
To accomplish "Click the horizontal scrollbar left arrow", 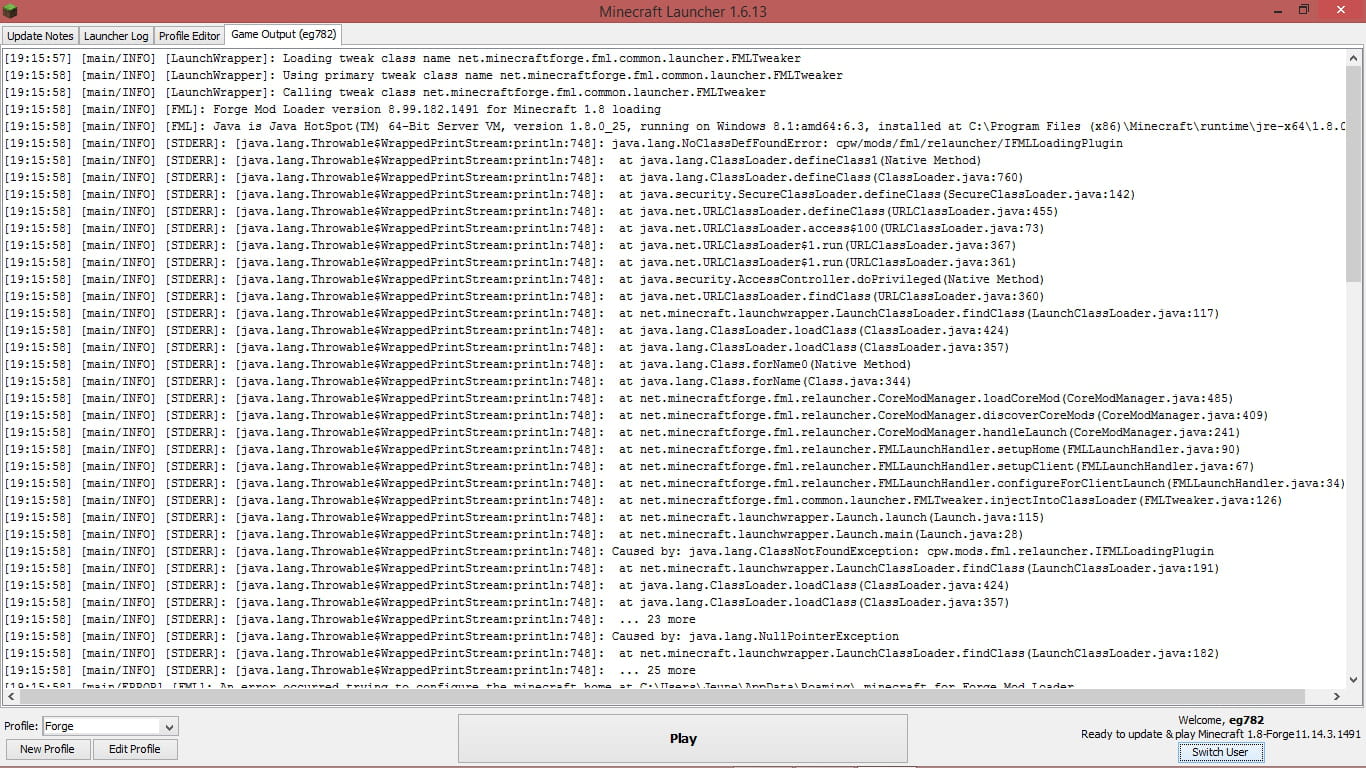I will [x=12, y=696].
